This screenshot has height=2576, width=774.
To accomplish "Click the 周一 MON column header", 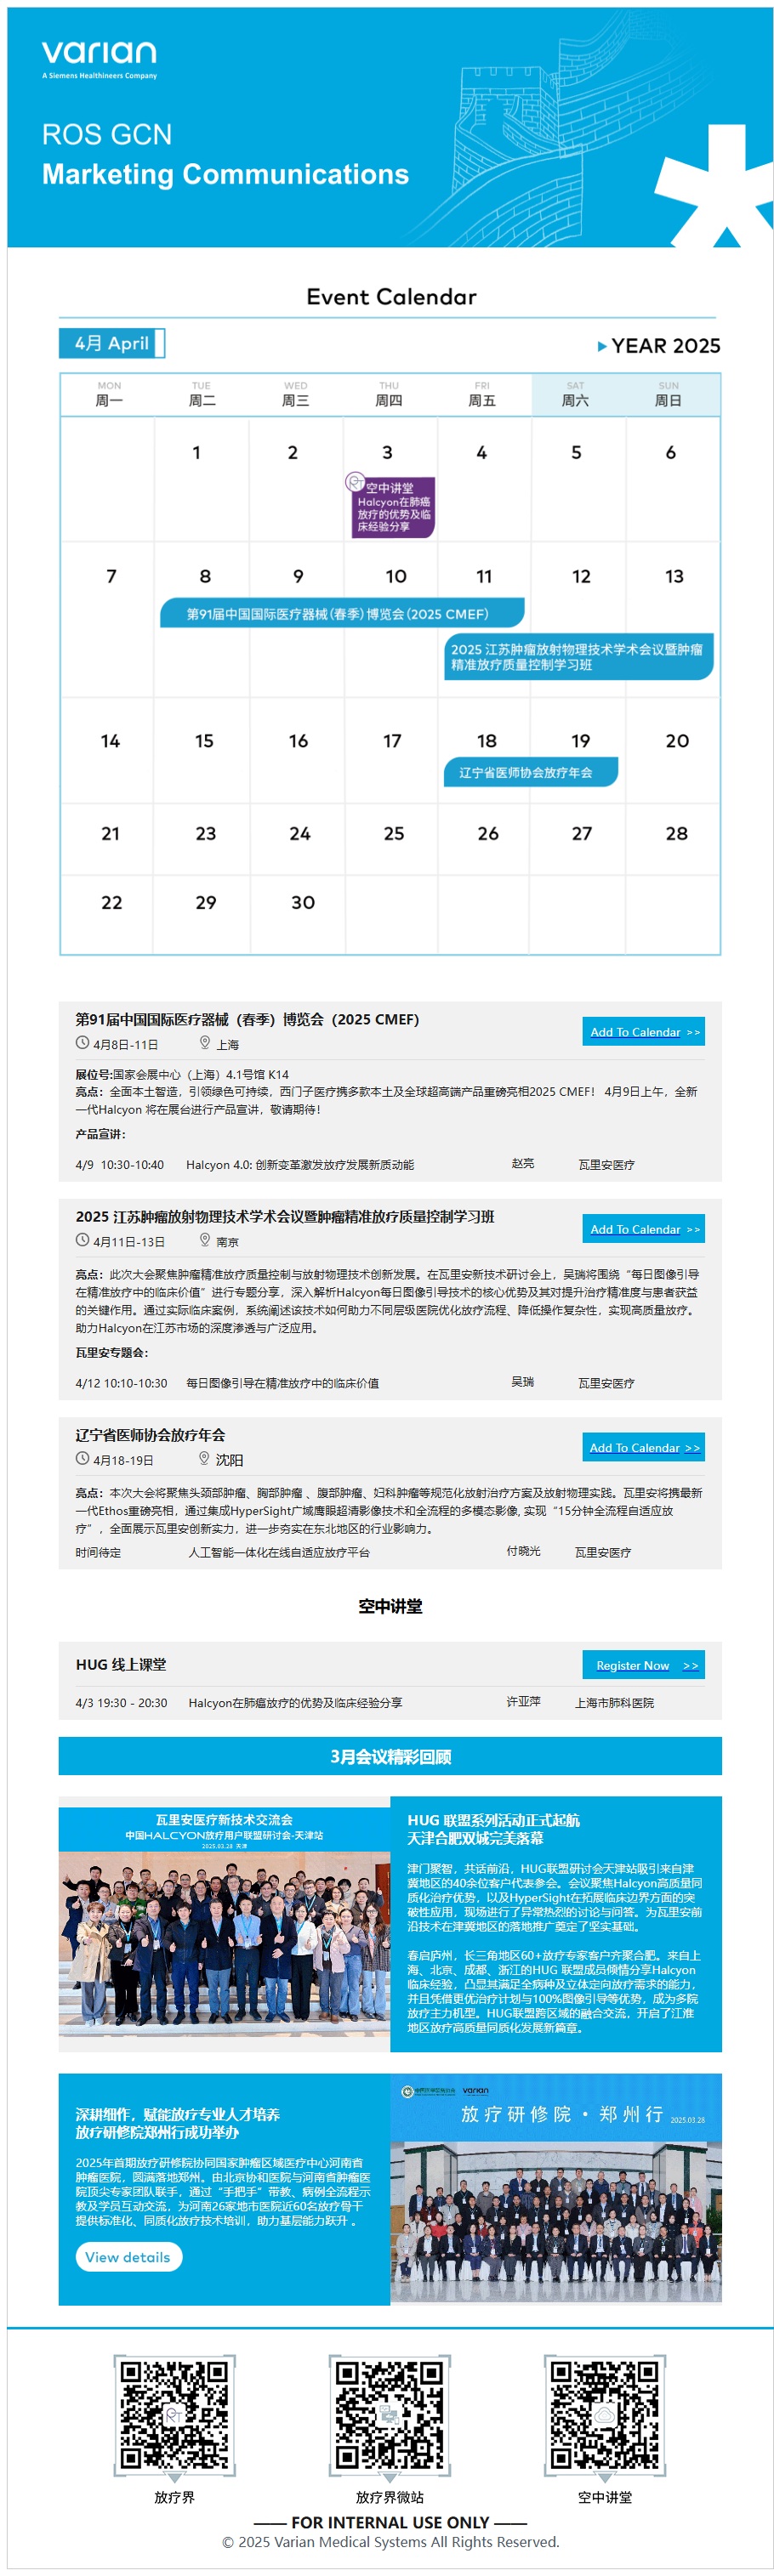I will click(109, 394).
